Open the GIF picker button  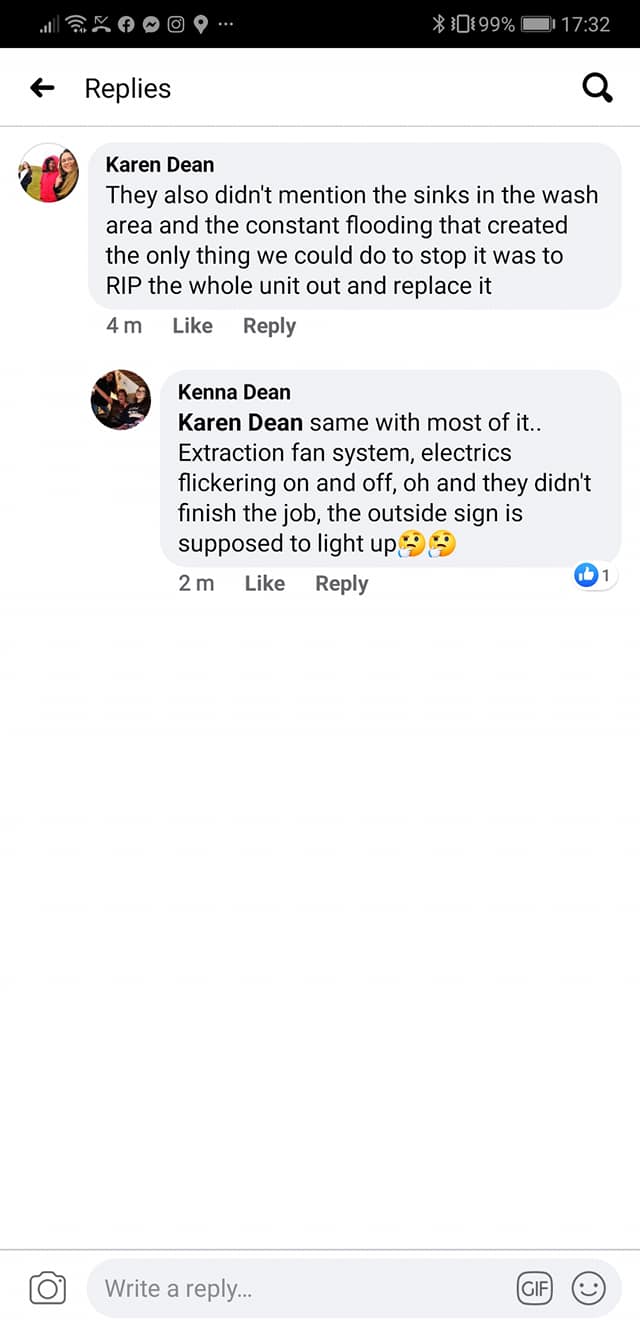[x=535, y=1288]
